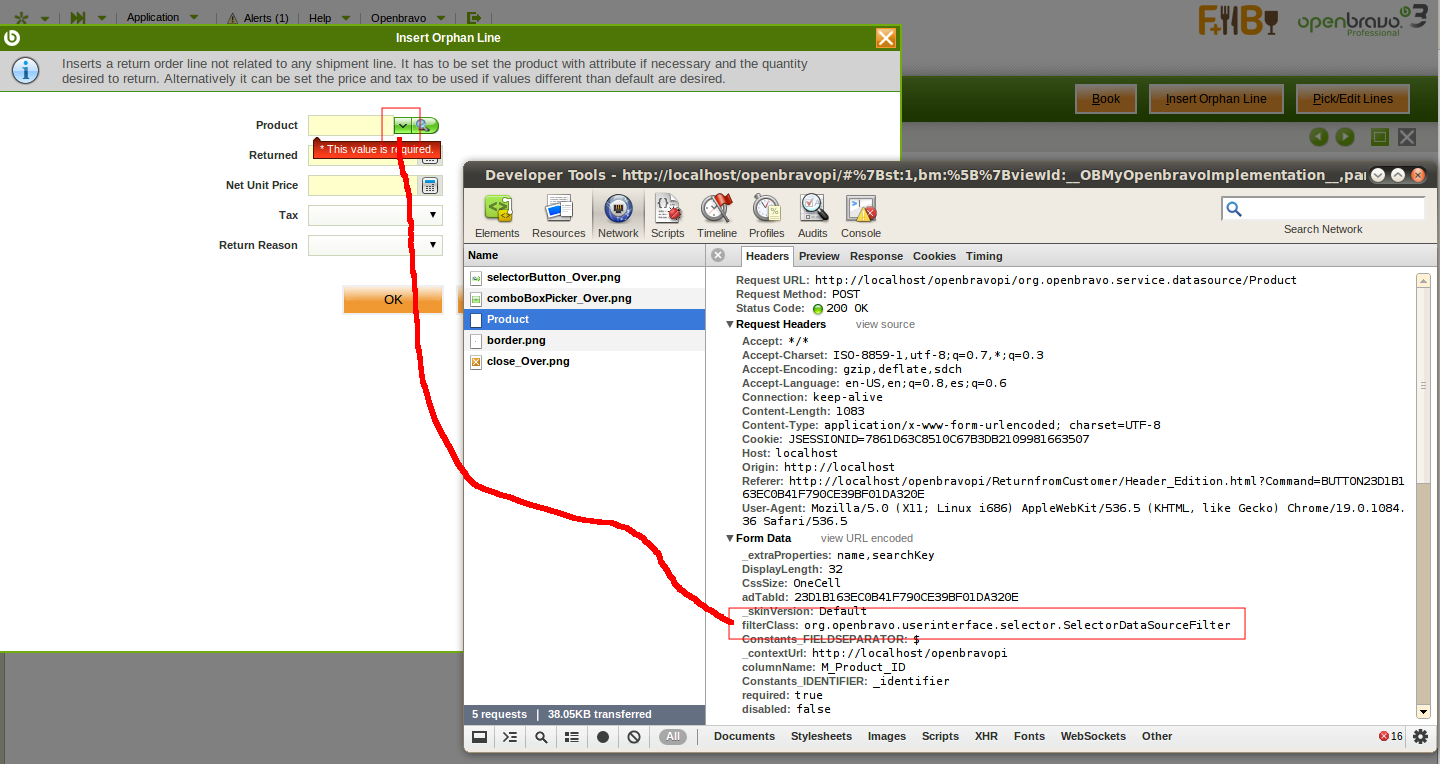Open the Scripts debugger panel
Screen dimensions: 1440x764
click(667, 216)
